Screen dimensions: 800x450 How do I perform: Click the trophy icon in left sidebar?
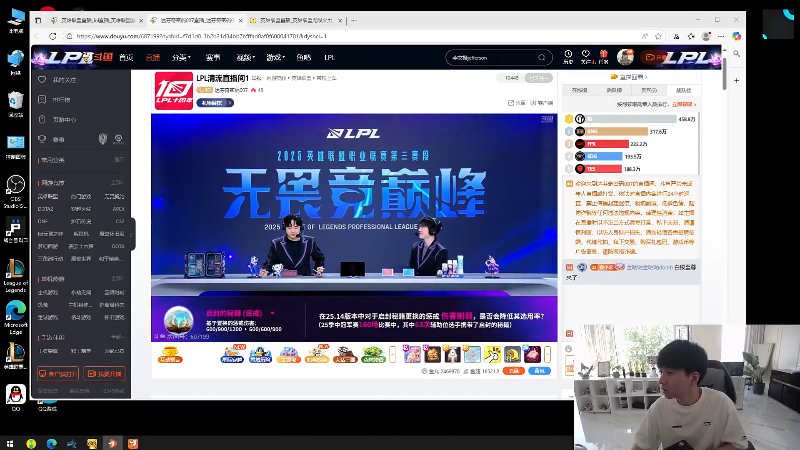pyautogui.click(x=42, y=139)
